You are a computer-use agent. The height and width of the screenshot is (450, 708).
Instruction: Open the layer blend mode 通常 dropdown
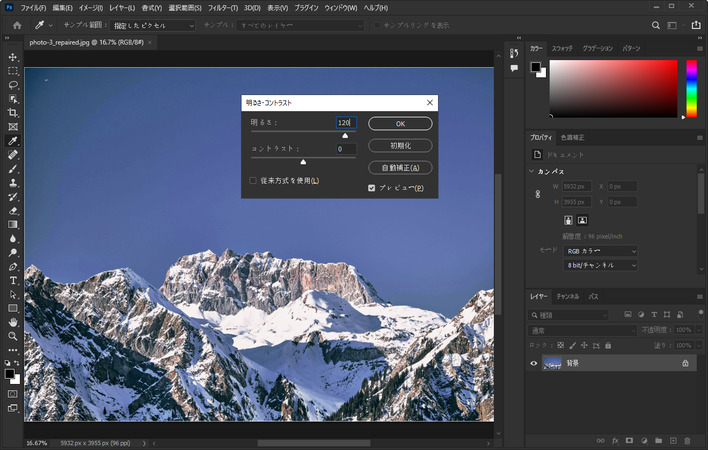pos(582,331)
